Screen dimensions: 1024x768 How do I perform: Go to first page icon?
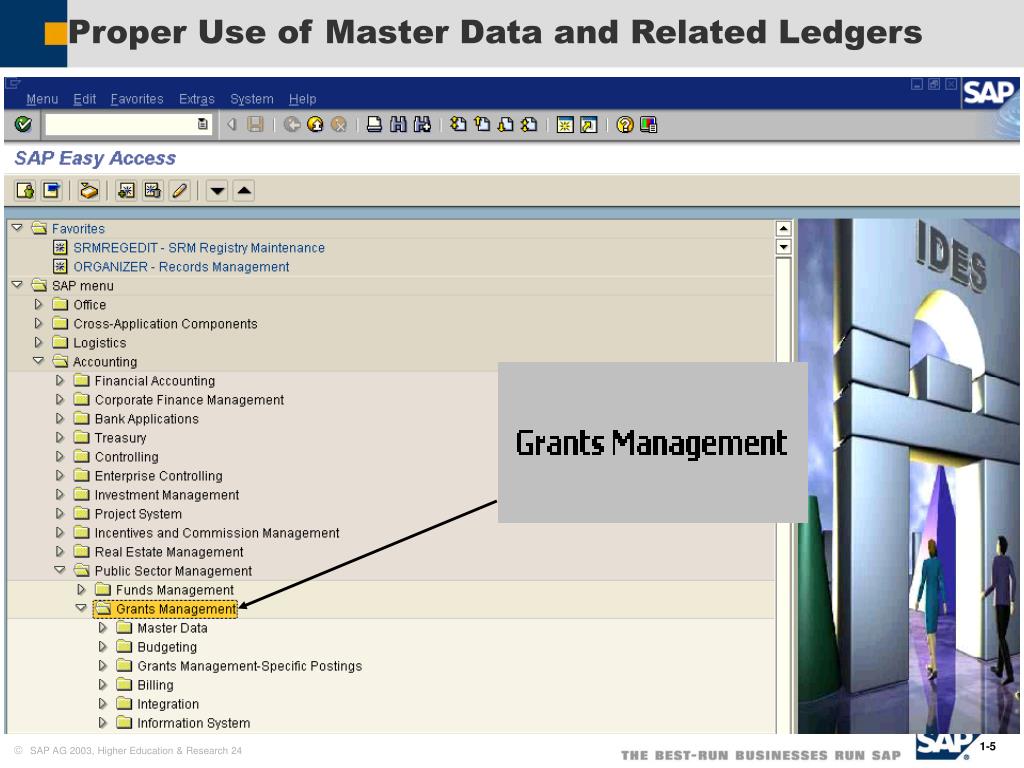point(458,124)
